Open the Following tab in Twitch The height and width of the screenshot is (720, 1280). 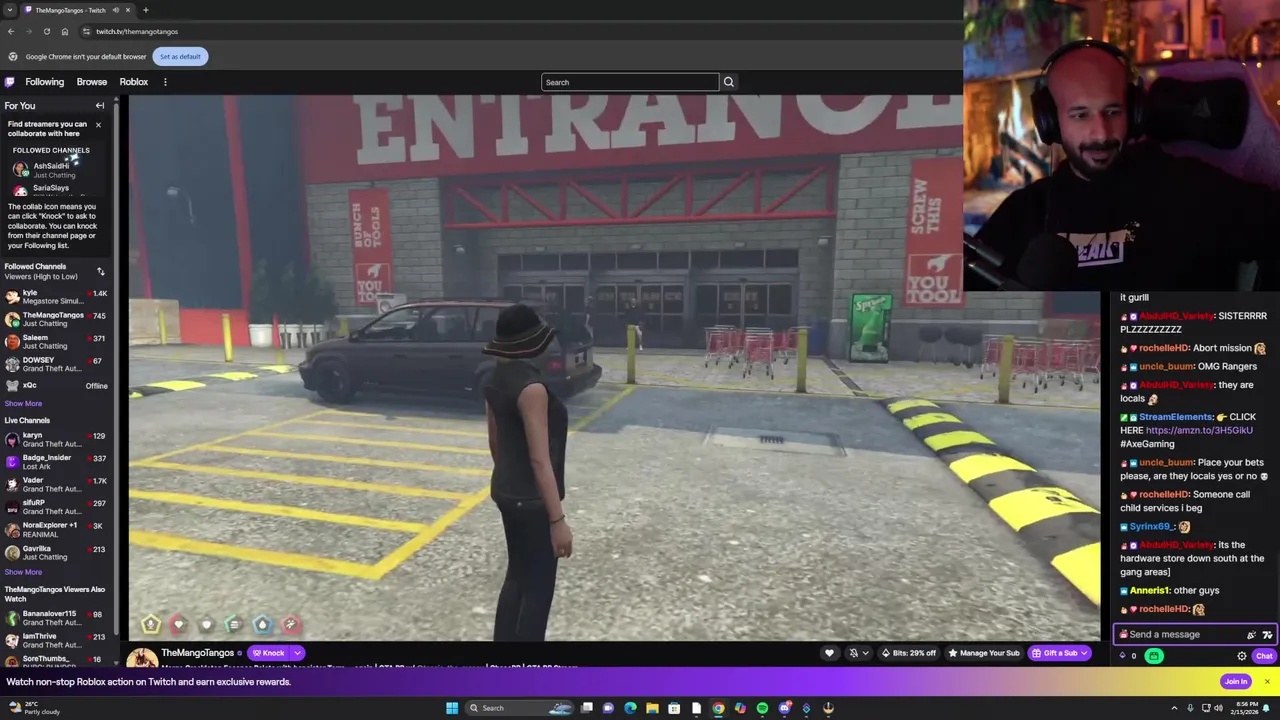pos(44,82)
